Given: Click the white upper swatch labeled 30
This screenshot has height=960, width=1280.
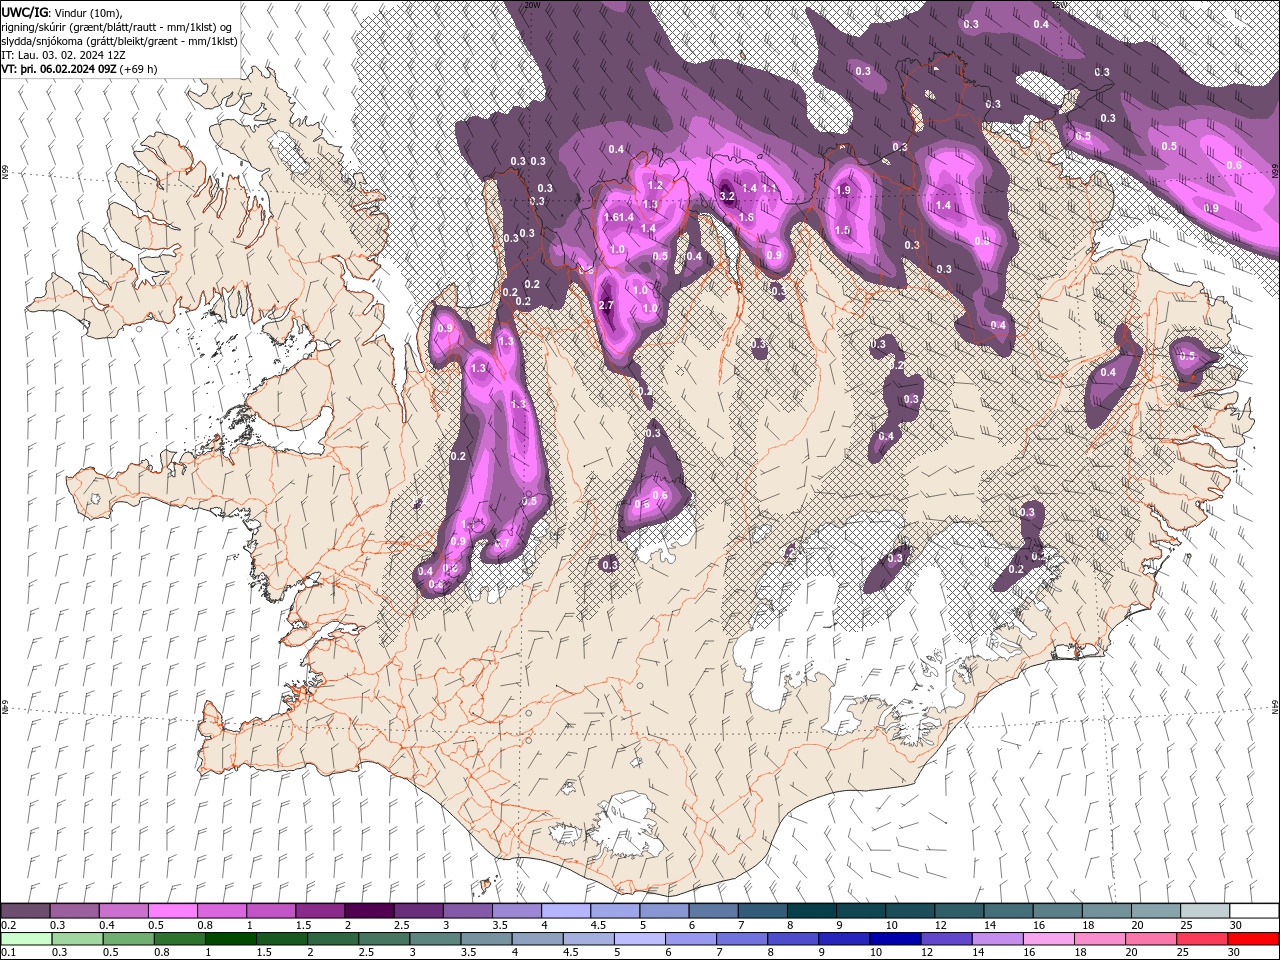Looking at the screenshot, I should [1254, 911].
